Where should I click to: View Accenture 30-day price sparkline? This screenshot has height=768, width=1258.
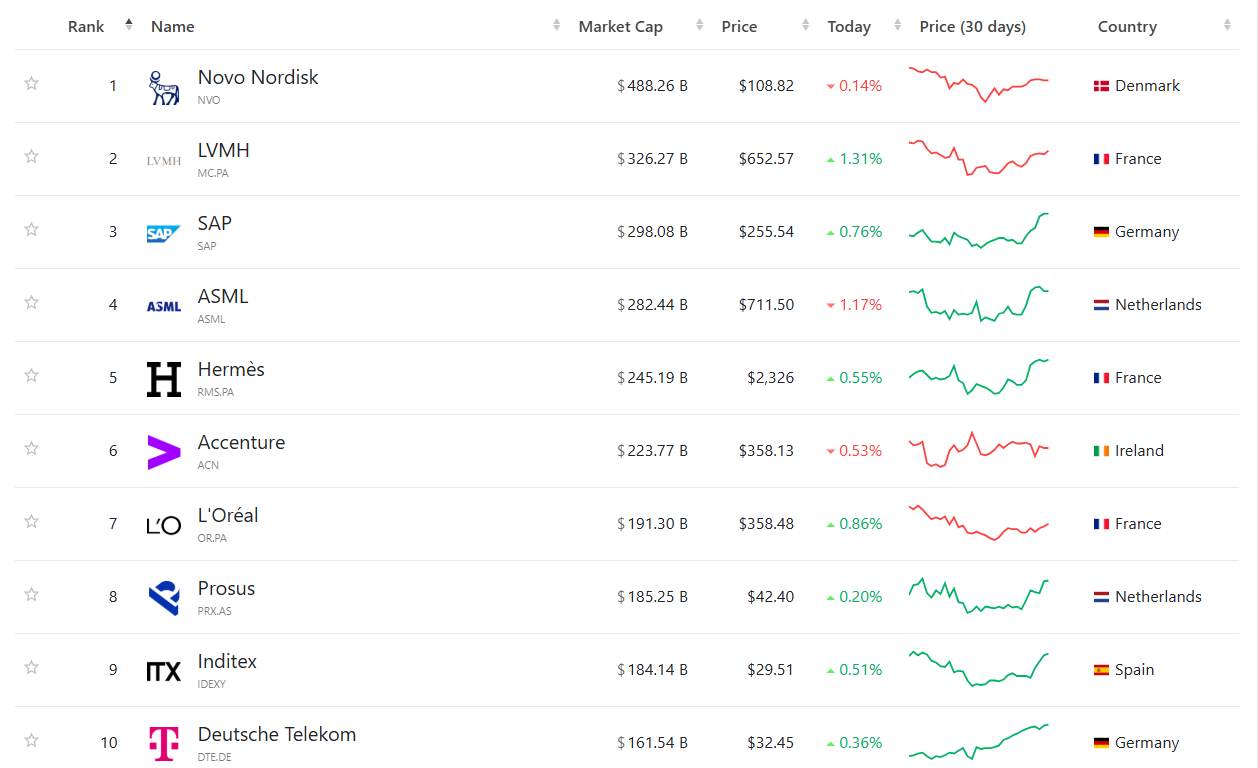(x=978, y=449)
